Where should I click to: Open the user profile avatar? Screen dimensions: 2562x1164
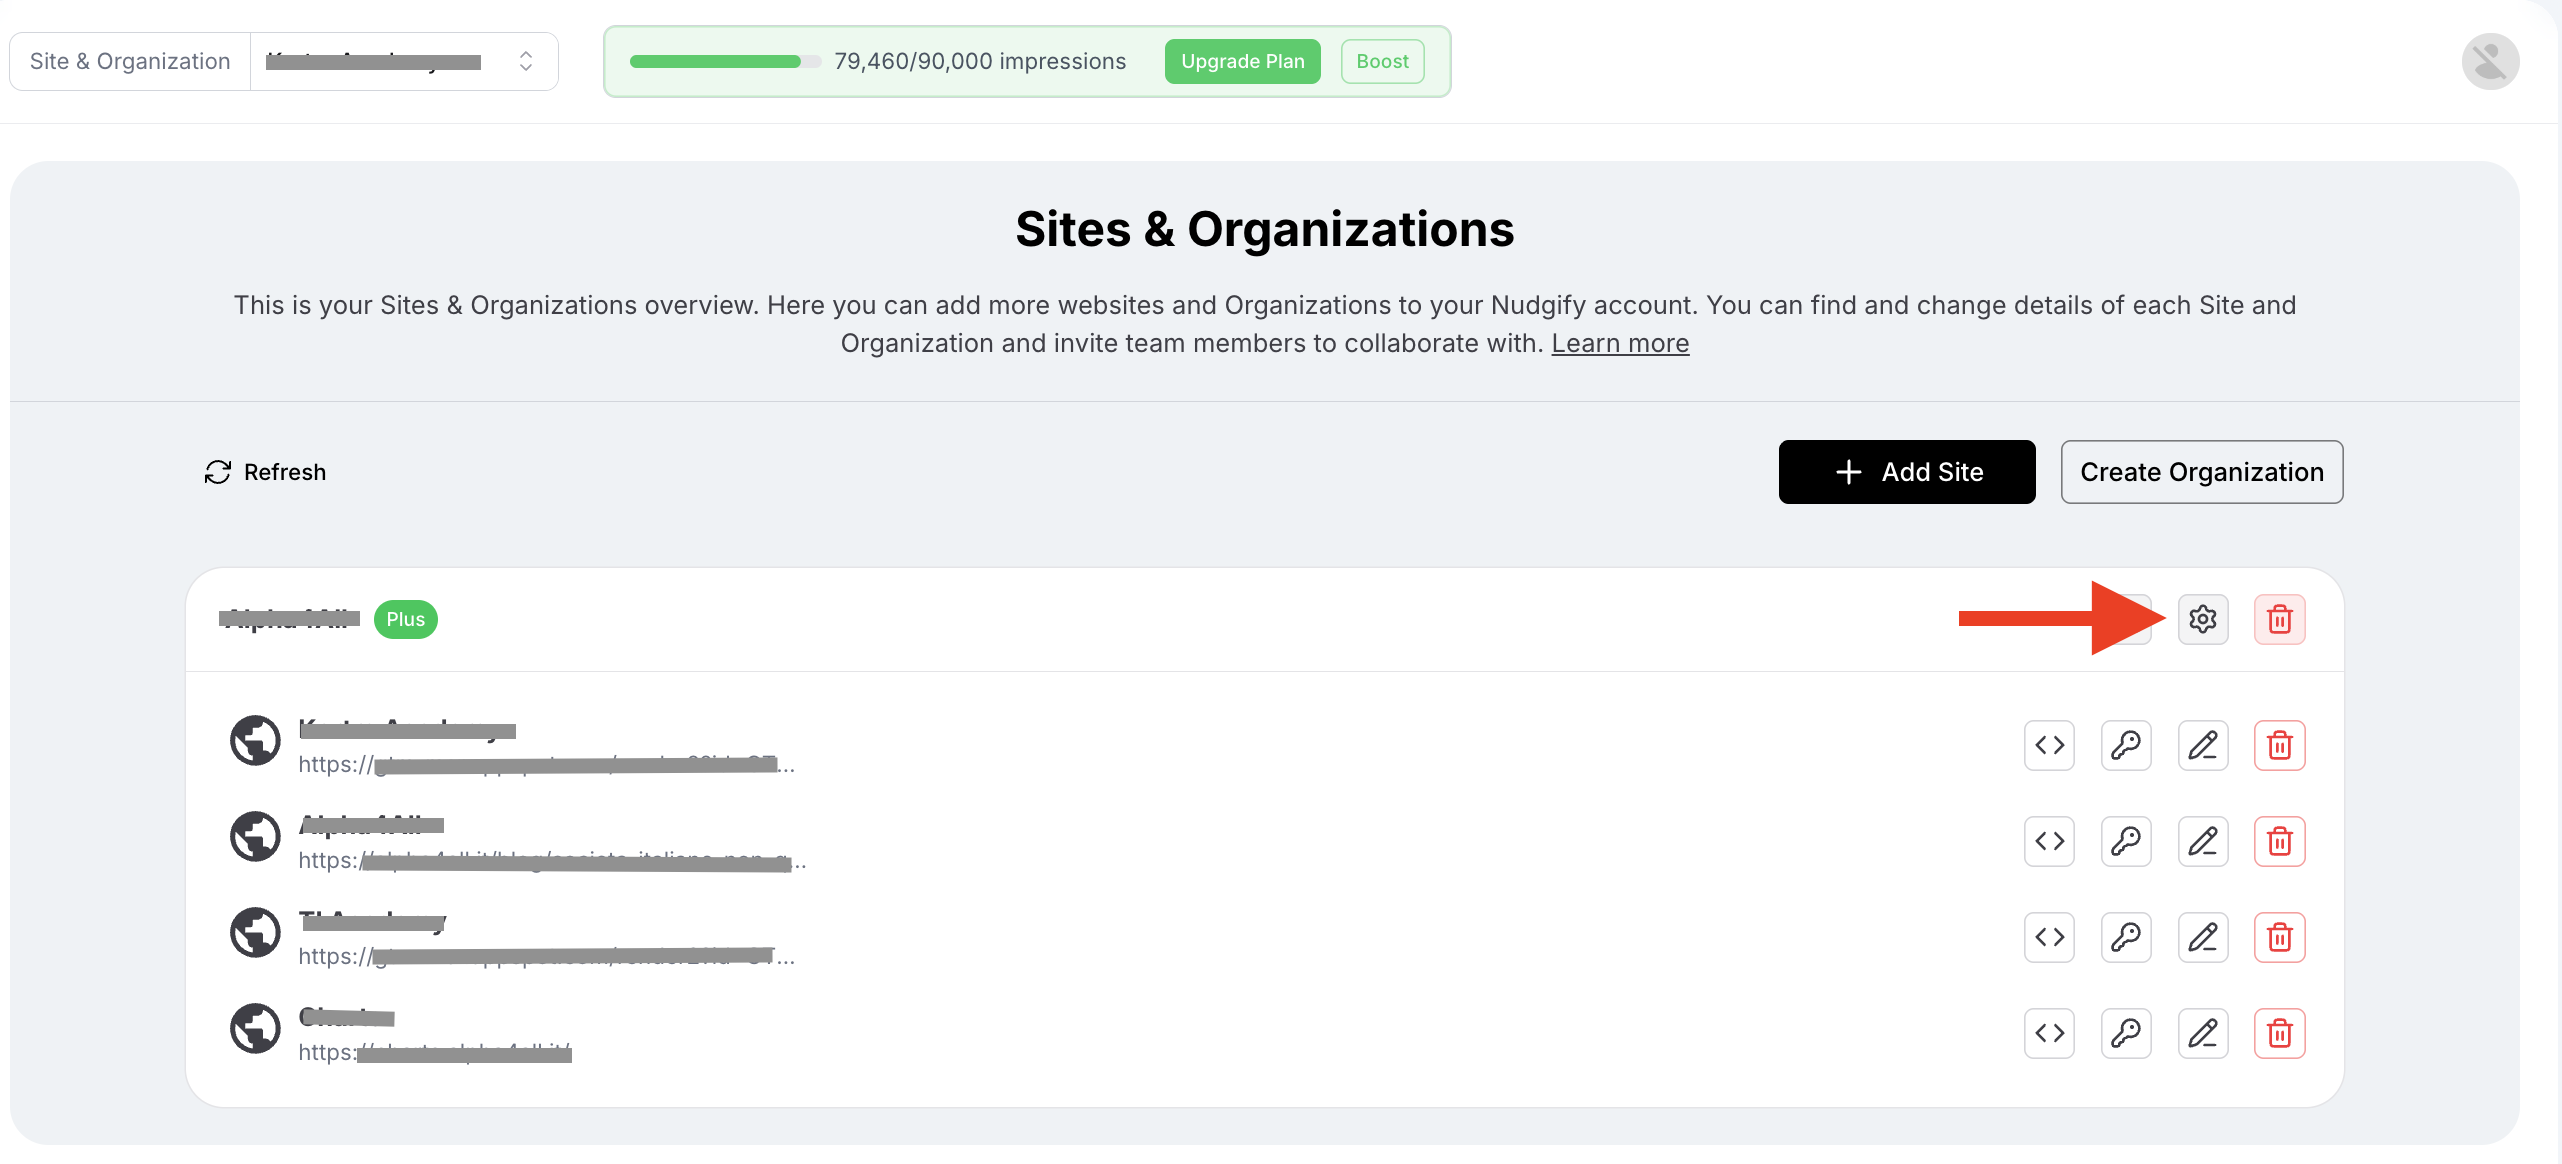pyautogui.click(x=2489, y=62)
